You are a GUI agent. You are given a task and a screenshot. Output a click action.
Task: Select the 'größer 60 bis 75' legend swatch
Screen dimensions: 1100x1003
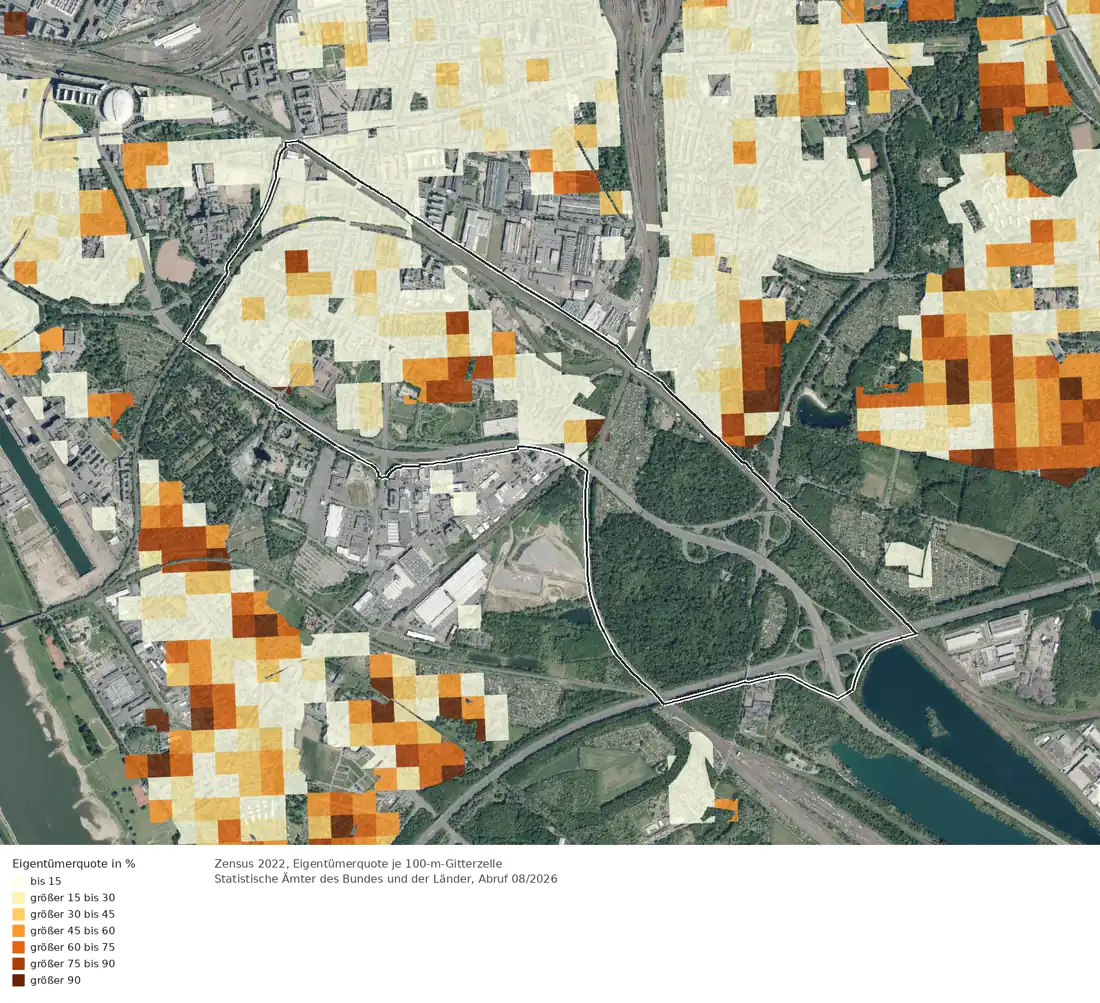point(18,947)
